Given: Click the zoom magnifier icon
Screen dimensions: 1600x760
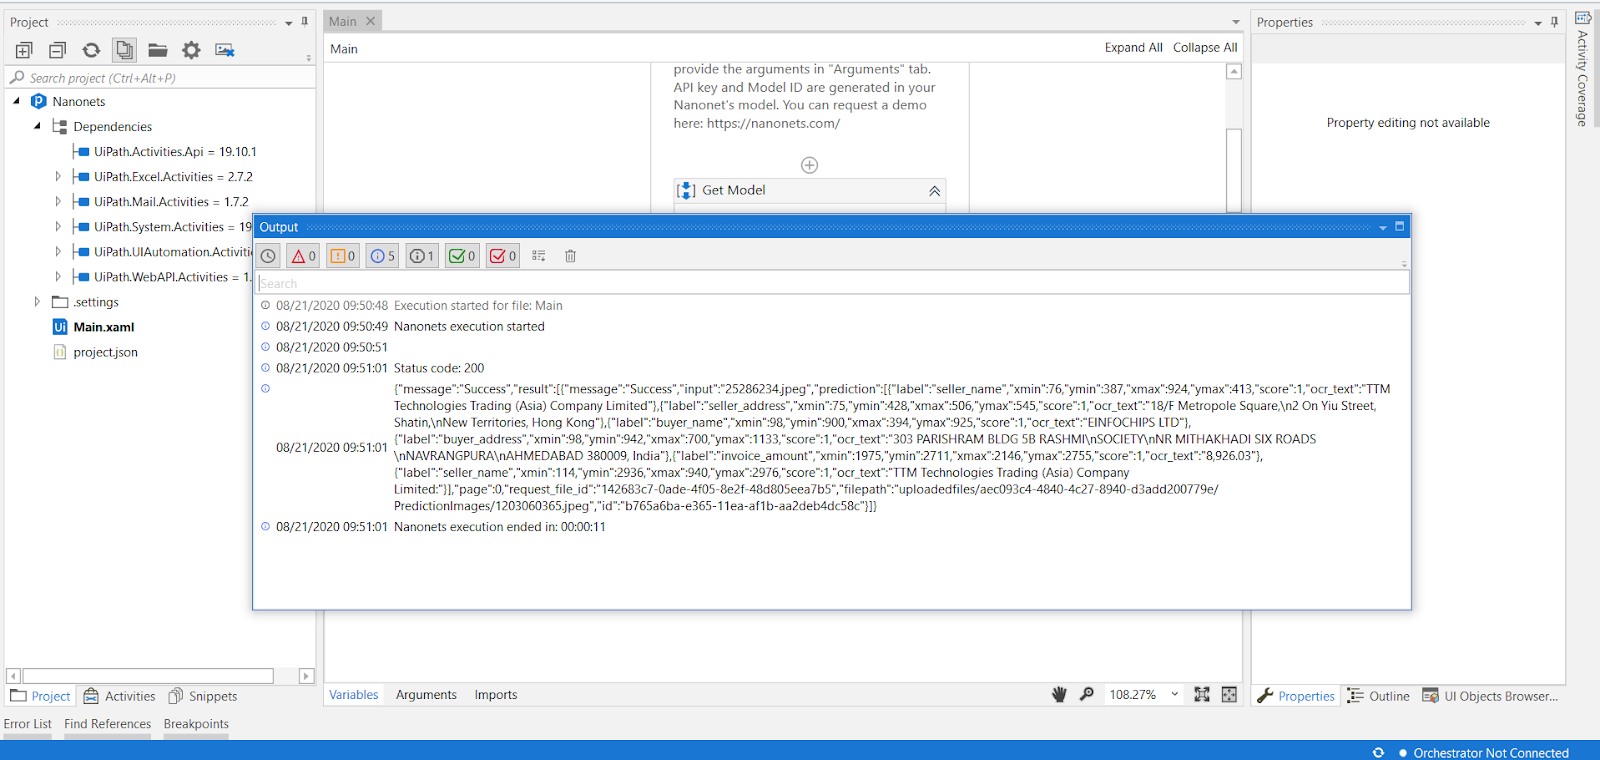Looking at the screenshot, I should pos(1086,694).
